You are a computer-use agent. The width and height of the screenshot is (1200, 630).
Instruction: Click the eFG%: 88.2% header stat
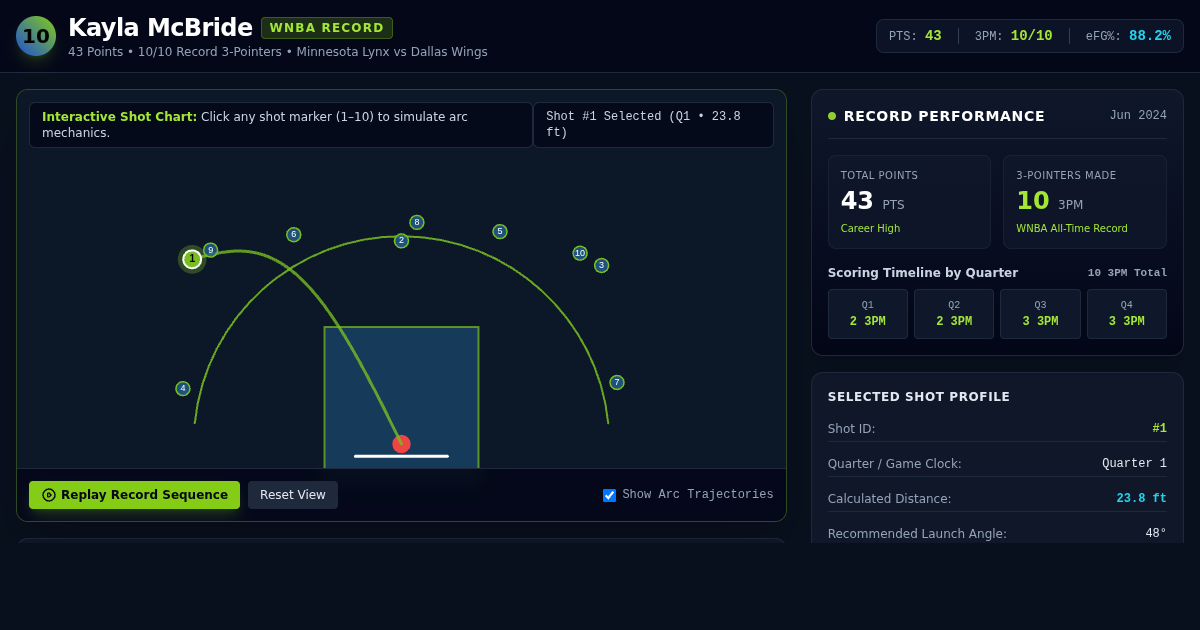click(x=1128, y=36)
